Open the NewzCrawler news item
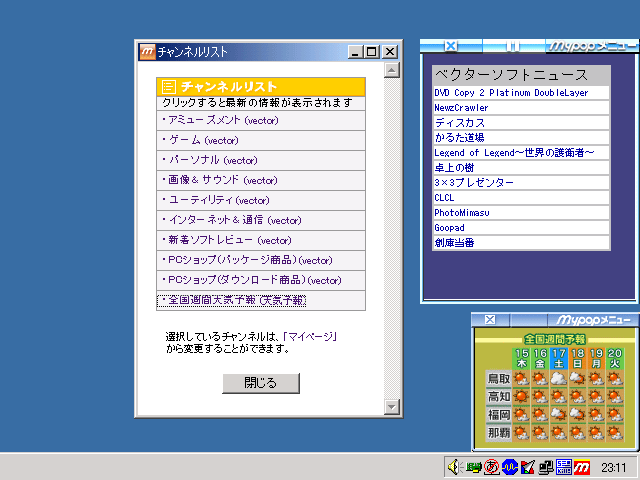640x480 pixels. pyautogui.click(x=521, y=108)
